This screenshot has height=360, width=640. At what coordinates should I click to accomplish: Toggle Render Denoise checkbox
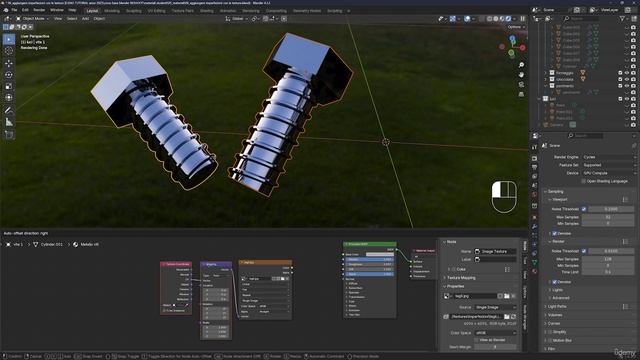[554, 282]
